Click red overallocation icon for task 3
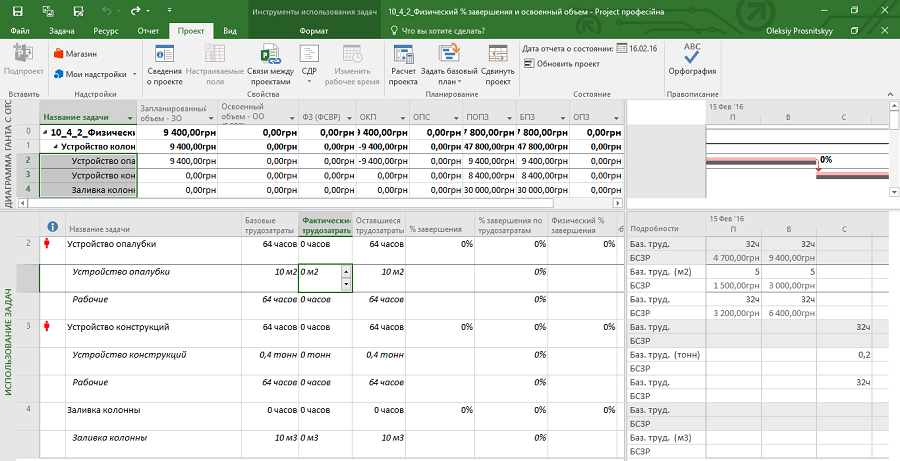Viewport: 900px width, 461px height. 47,327
